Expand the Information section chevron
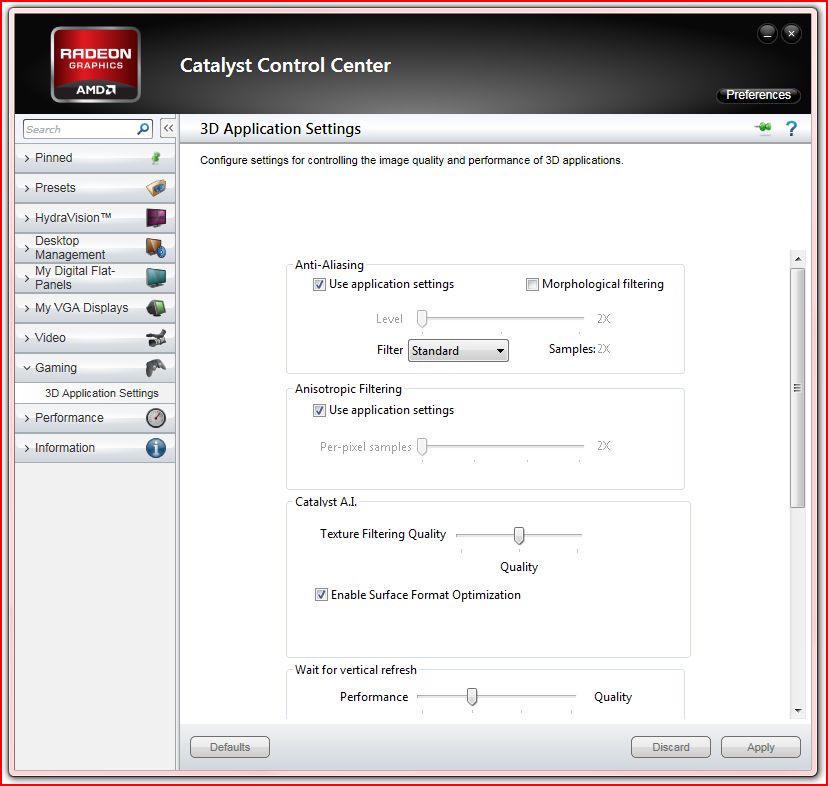 tap(27, 448)
